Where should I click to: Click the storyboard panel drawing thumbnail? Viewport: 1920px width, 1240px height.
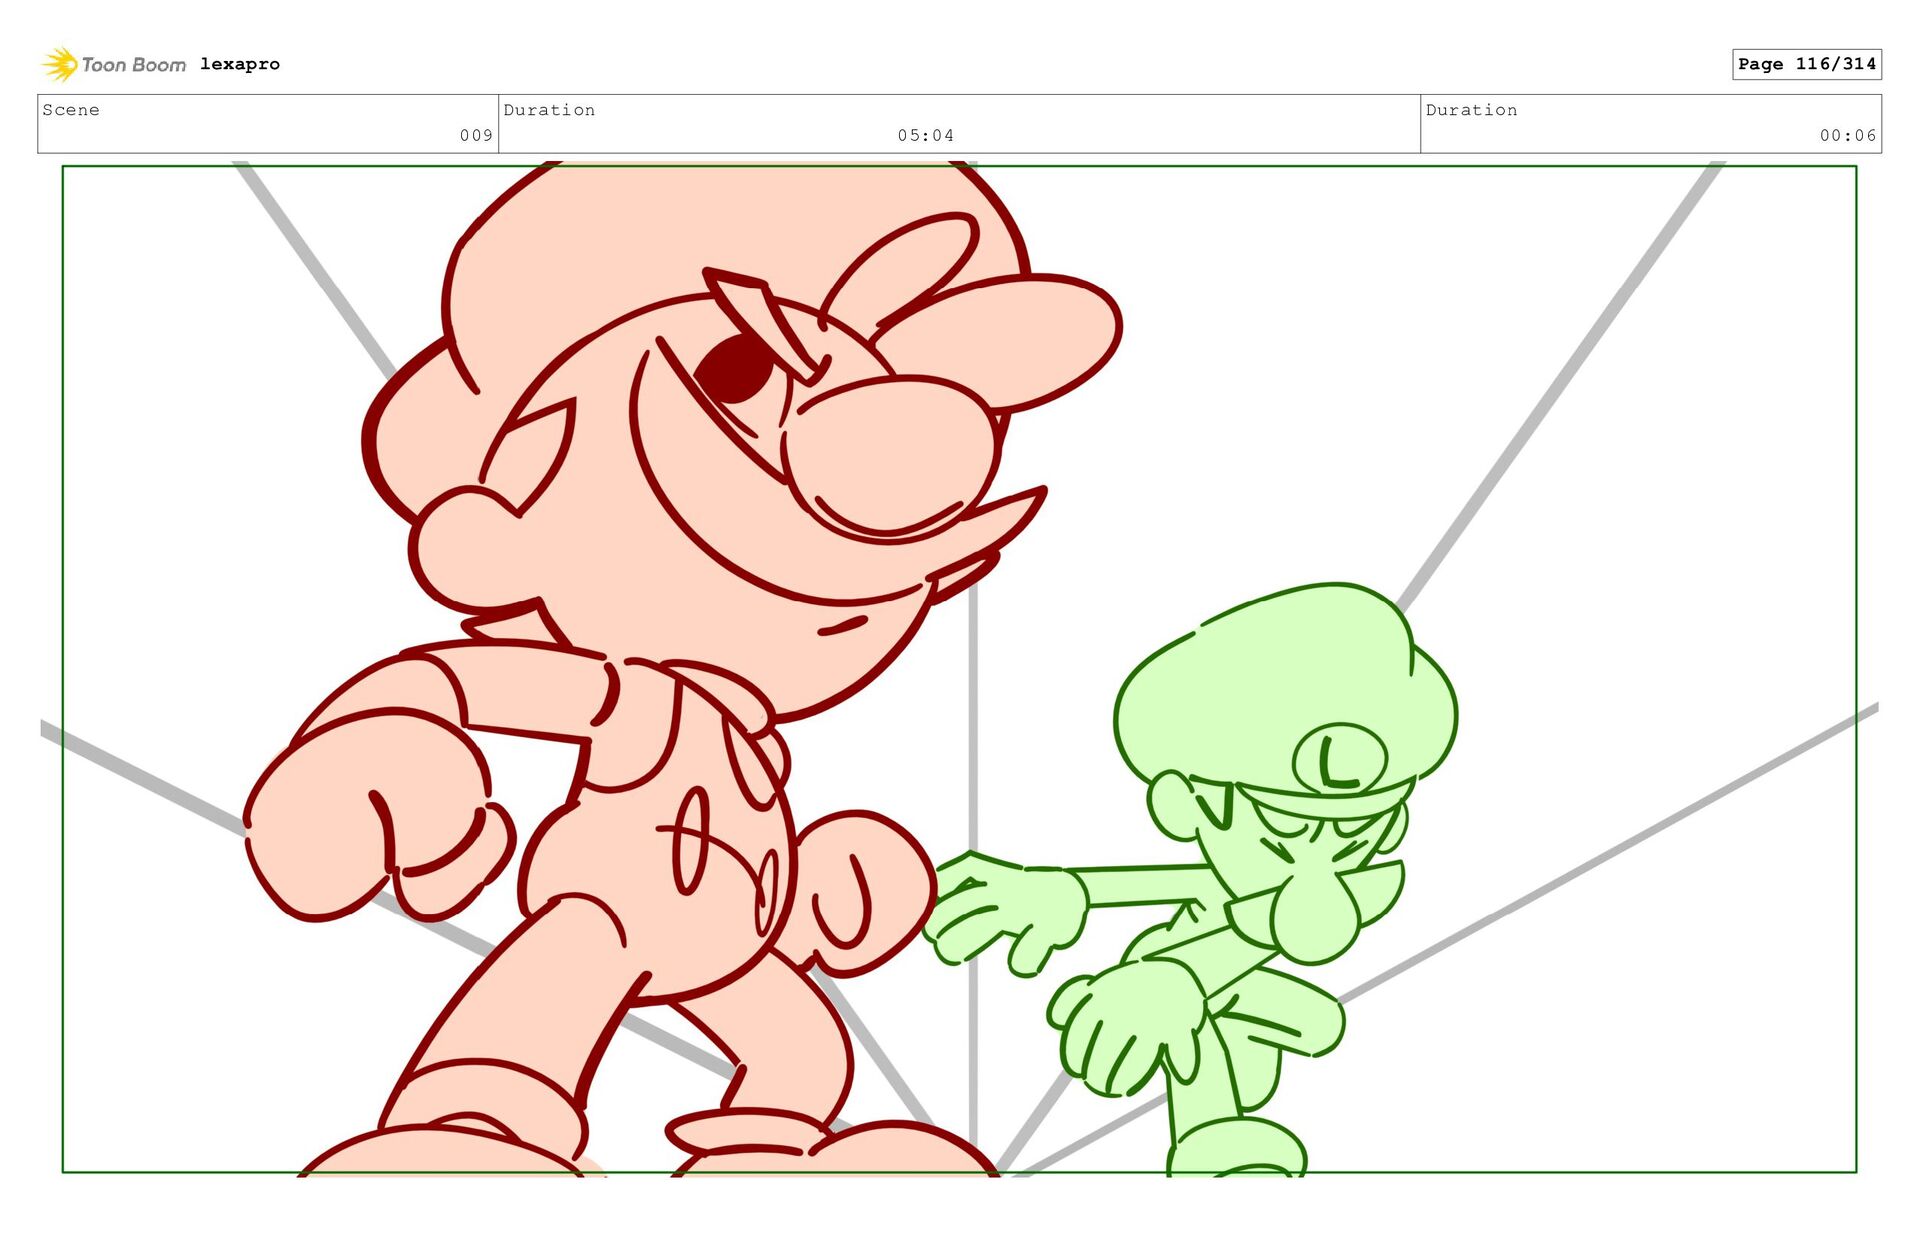click(959, 669)
